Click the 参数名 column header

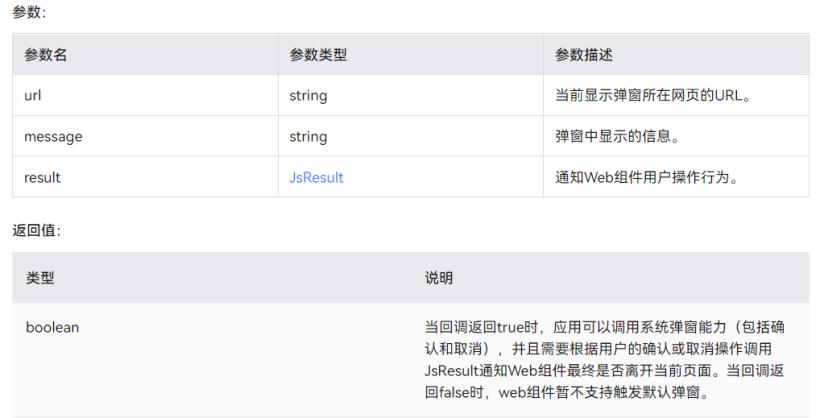click(46, 56)
